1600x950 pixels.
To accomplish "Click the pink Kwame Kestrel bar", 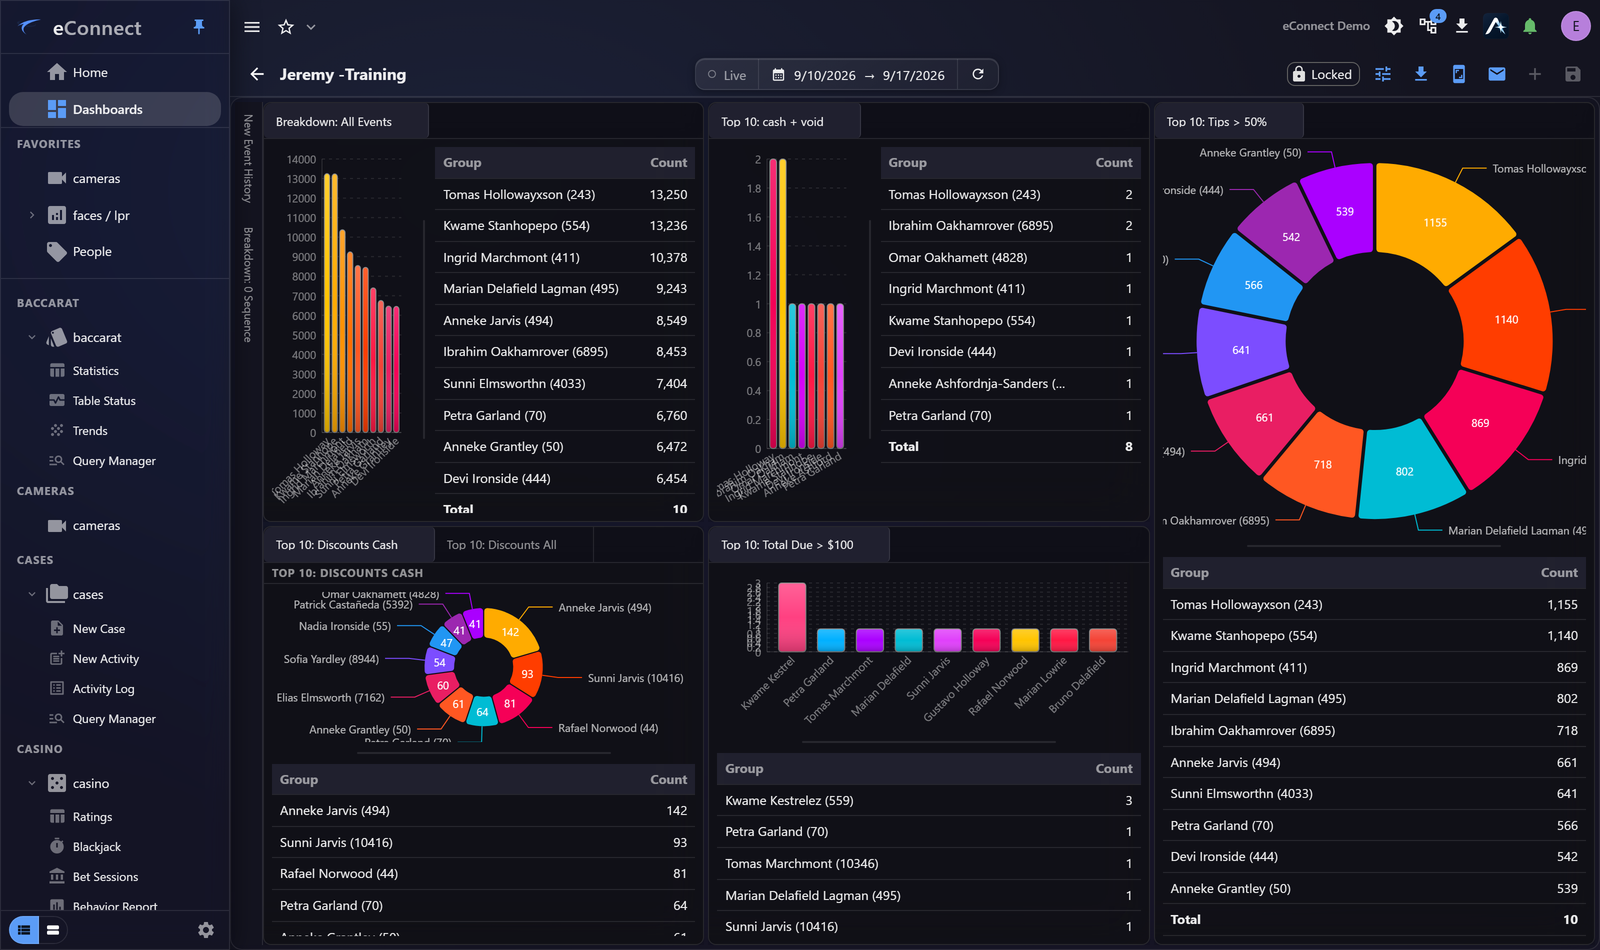I will [x=792, y=617].
